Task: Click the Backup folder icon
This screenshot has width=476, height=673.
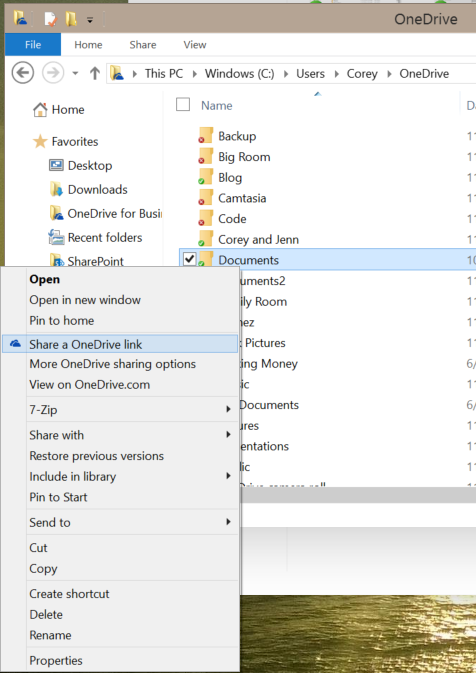Action: pyautogui.click(x=206, y=135)
